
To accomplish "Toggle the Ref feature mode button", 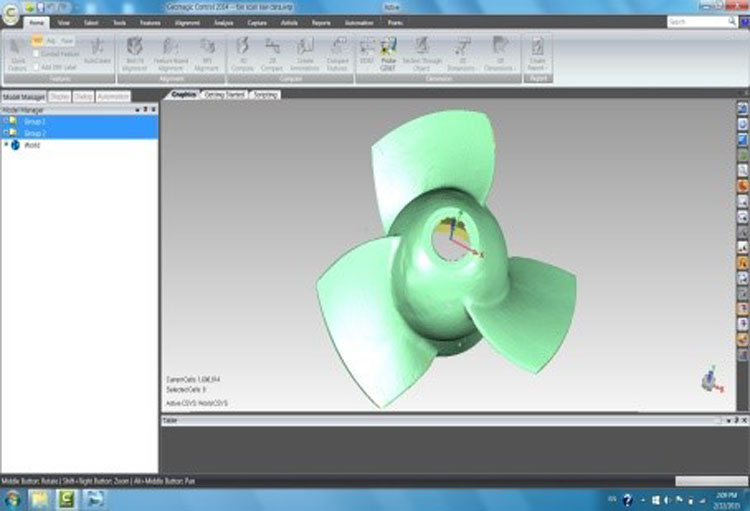I will point(37,41).
